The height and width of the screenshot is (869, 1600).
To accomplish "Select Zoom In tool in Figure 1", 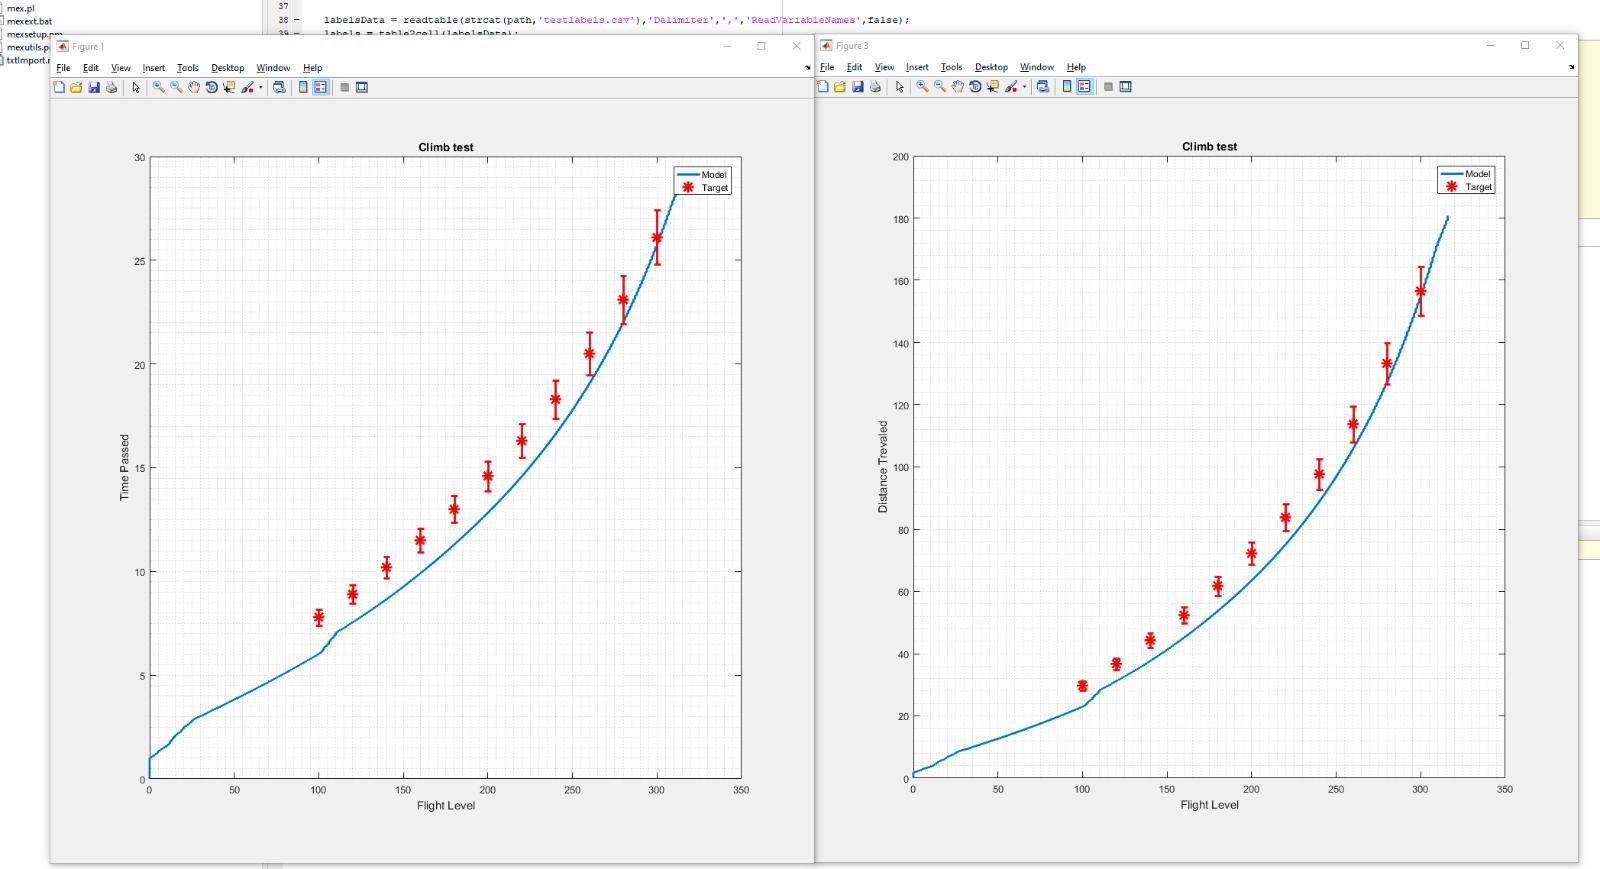I will (x=158, y=87).
